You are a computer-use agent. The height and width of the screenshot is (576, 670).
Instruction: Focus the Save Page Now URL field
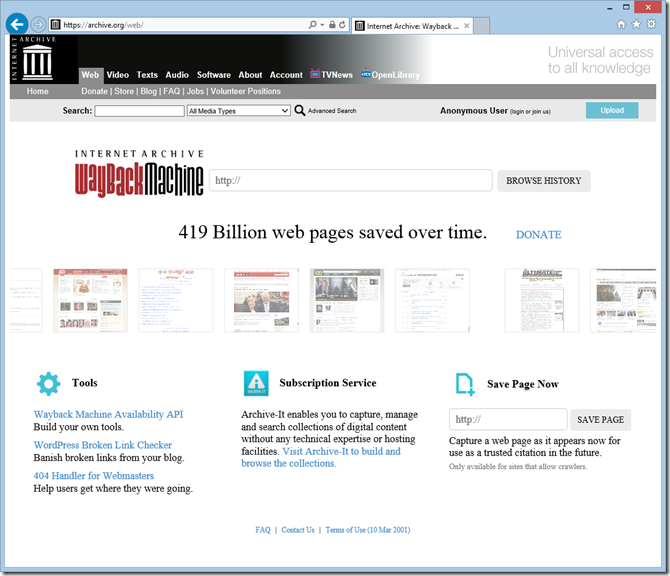(508, 419)
